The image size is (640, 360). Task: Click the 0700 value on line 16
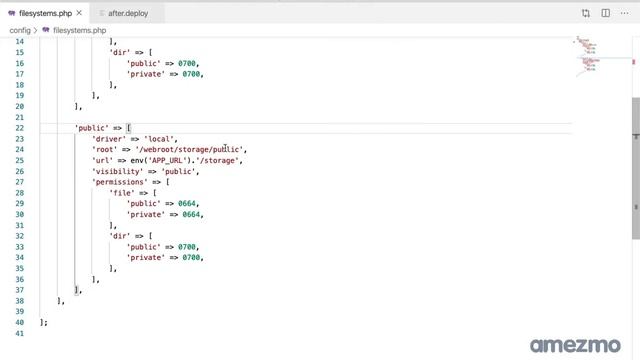pyautogui.click(x=187, y=63)
